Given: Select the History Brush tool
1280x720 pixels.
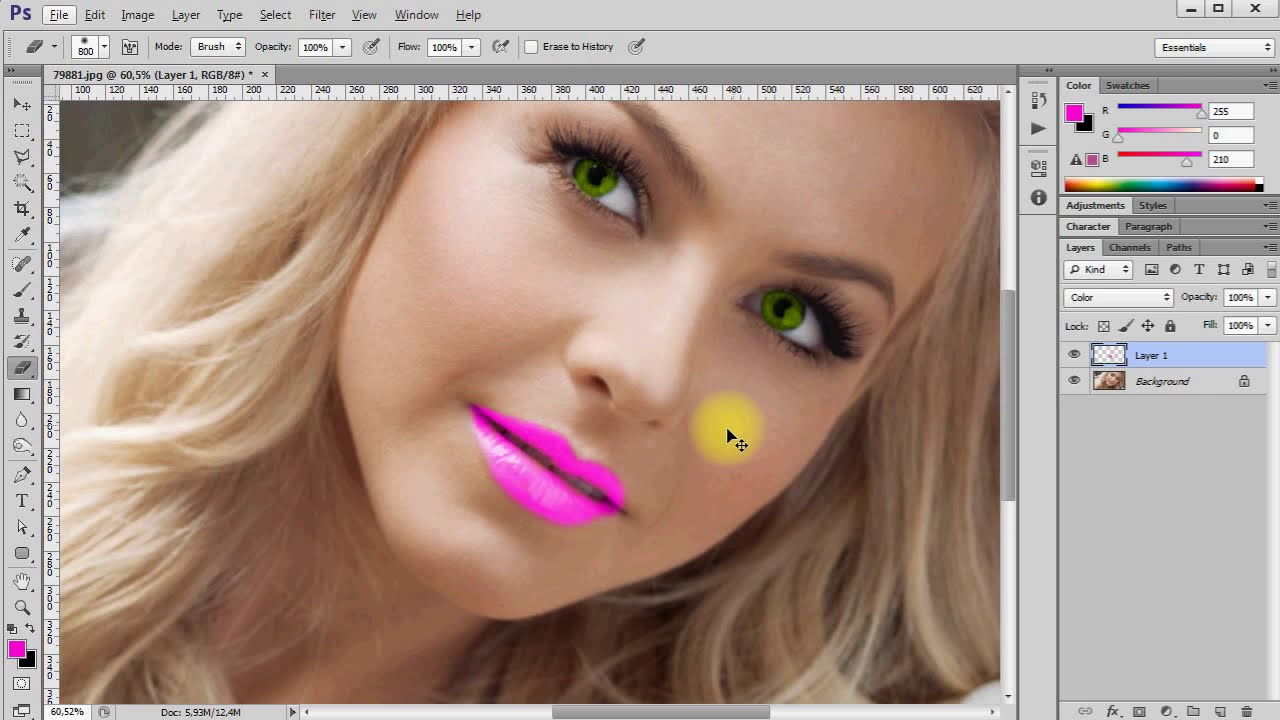Looking at the screenshot, I should tap(22, 342).
